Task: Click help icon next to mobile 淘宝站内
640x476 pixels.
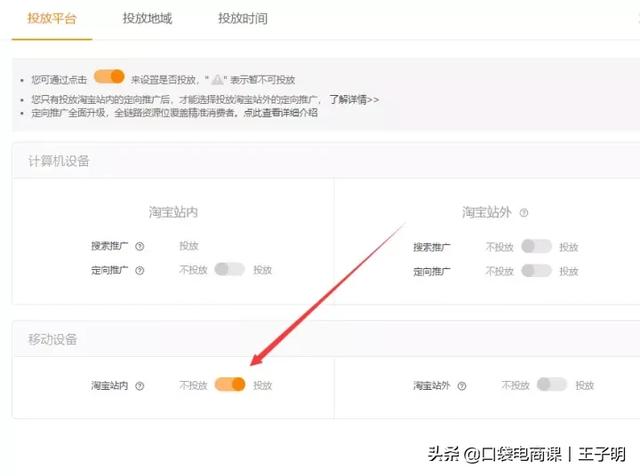Action: click(140, 386)
